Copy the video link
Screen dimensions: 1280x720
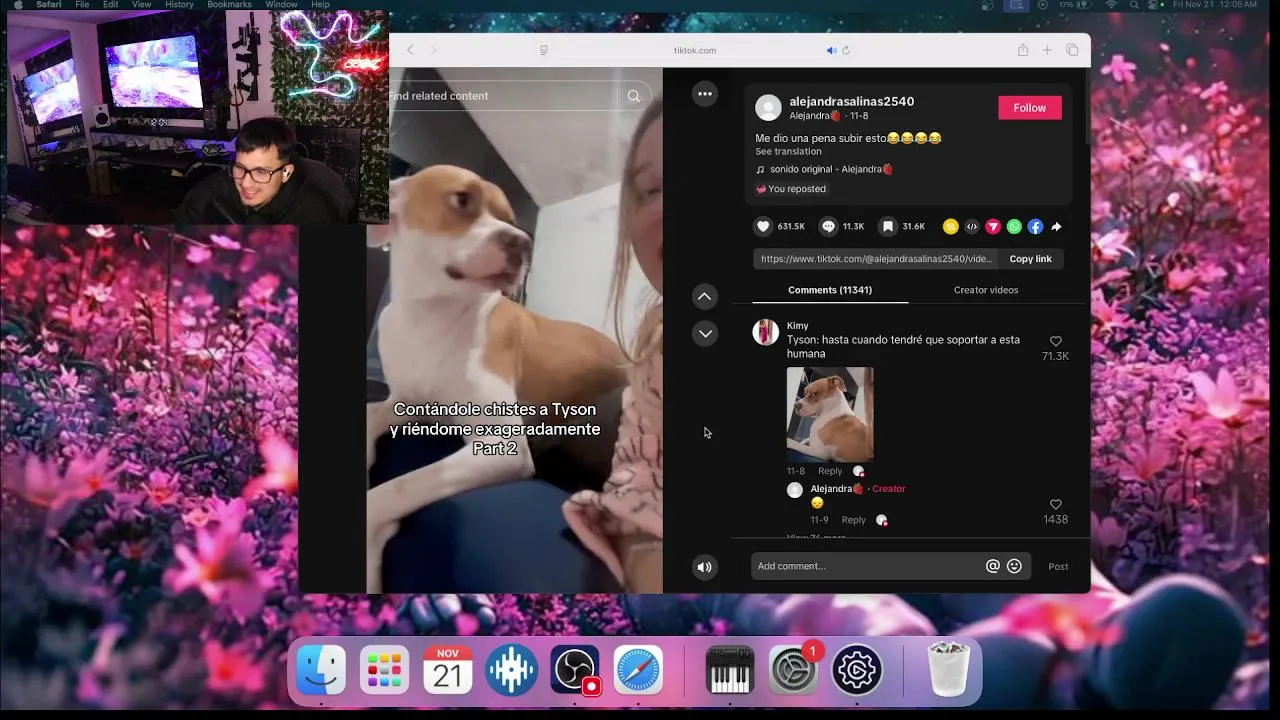[1030, 259]
